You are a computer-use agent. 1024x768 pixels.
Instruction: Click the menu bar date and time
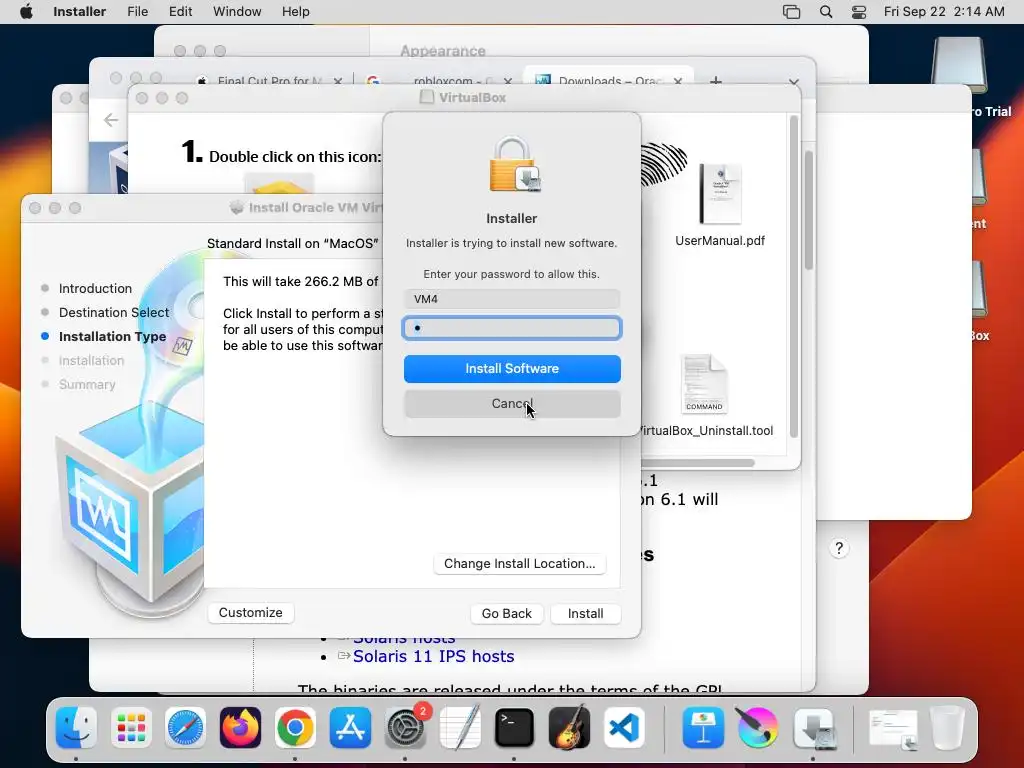coord(944,12)
